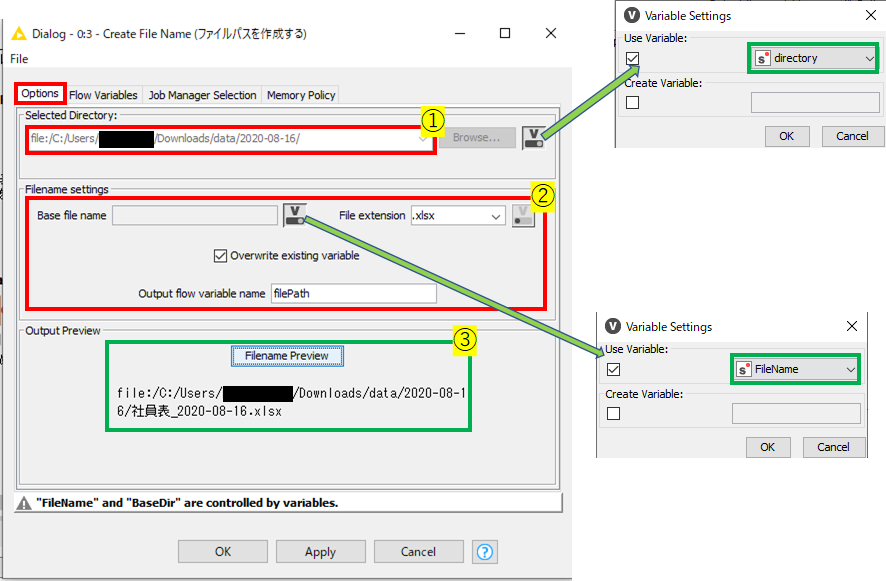Click Cancel in directory Variable Settings
The width and height of the screenshot is (886, 581).
pos(852,136)
